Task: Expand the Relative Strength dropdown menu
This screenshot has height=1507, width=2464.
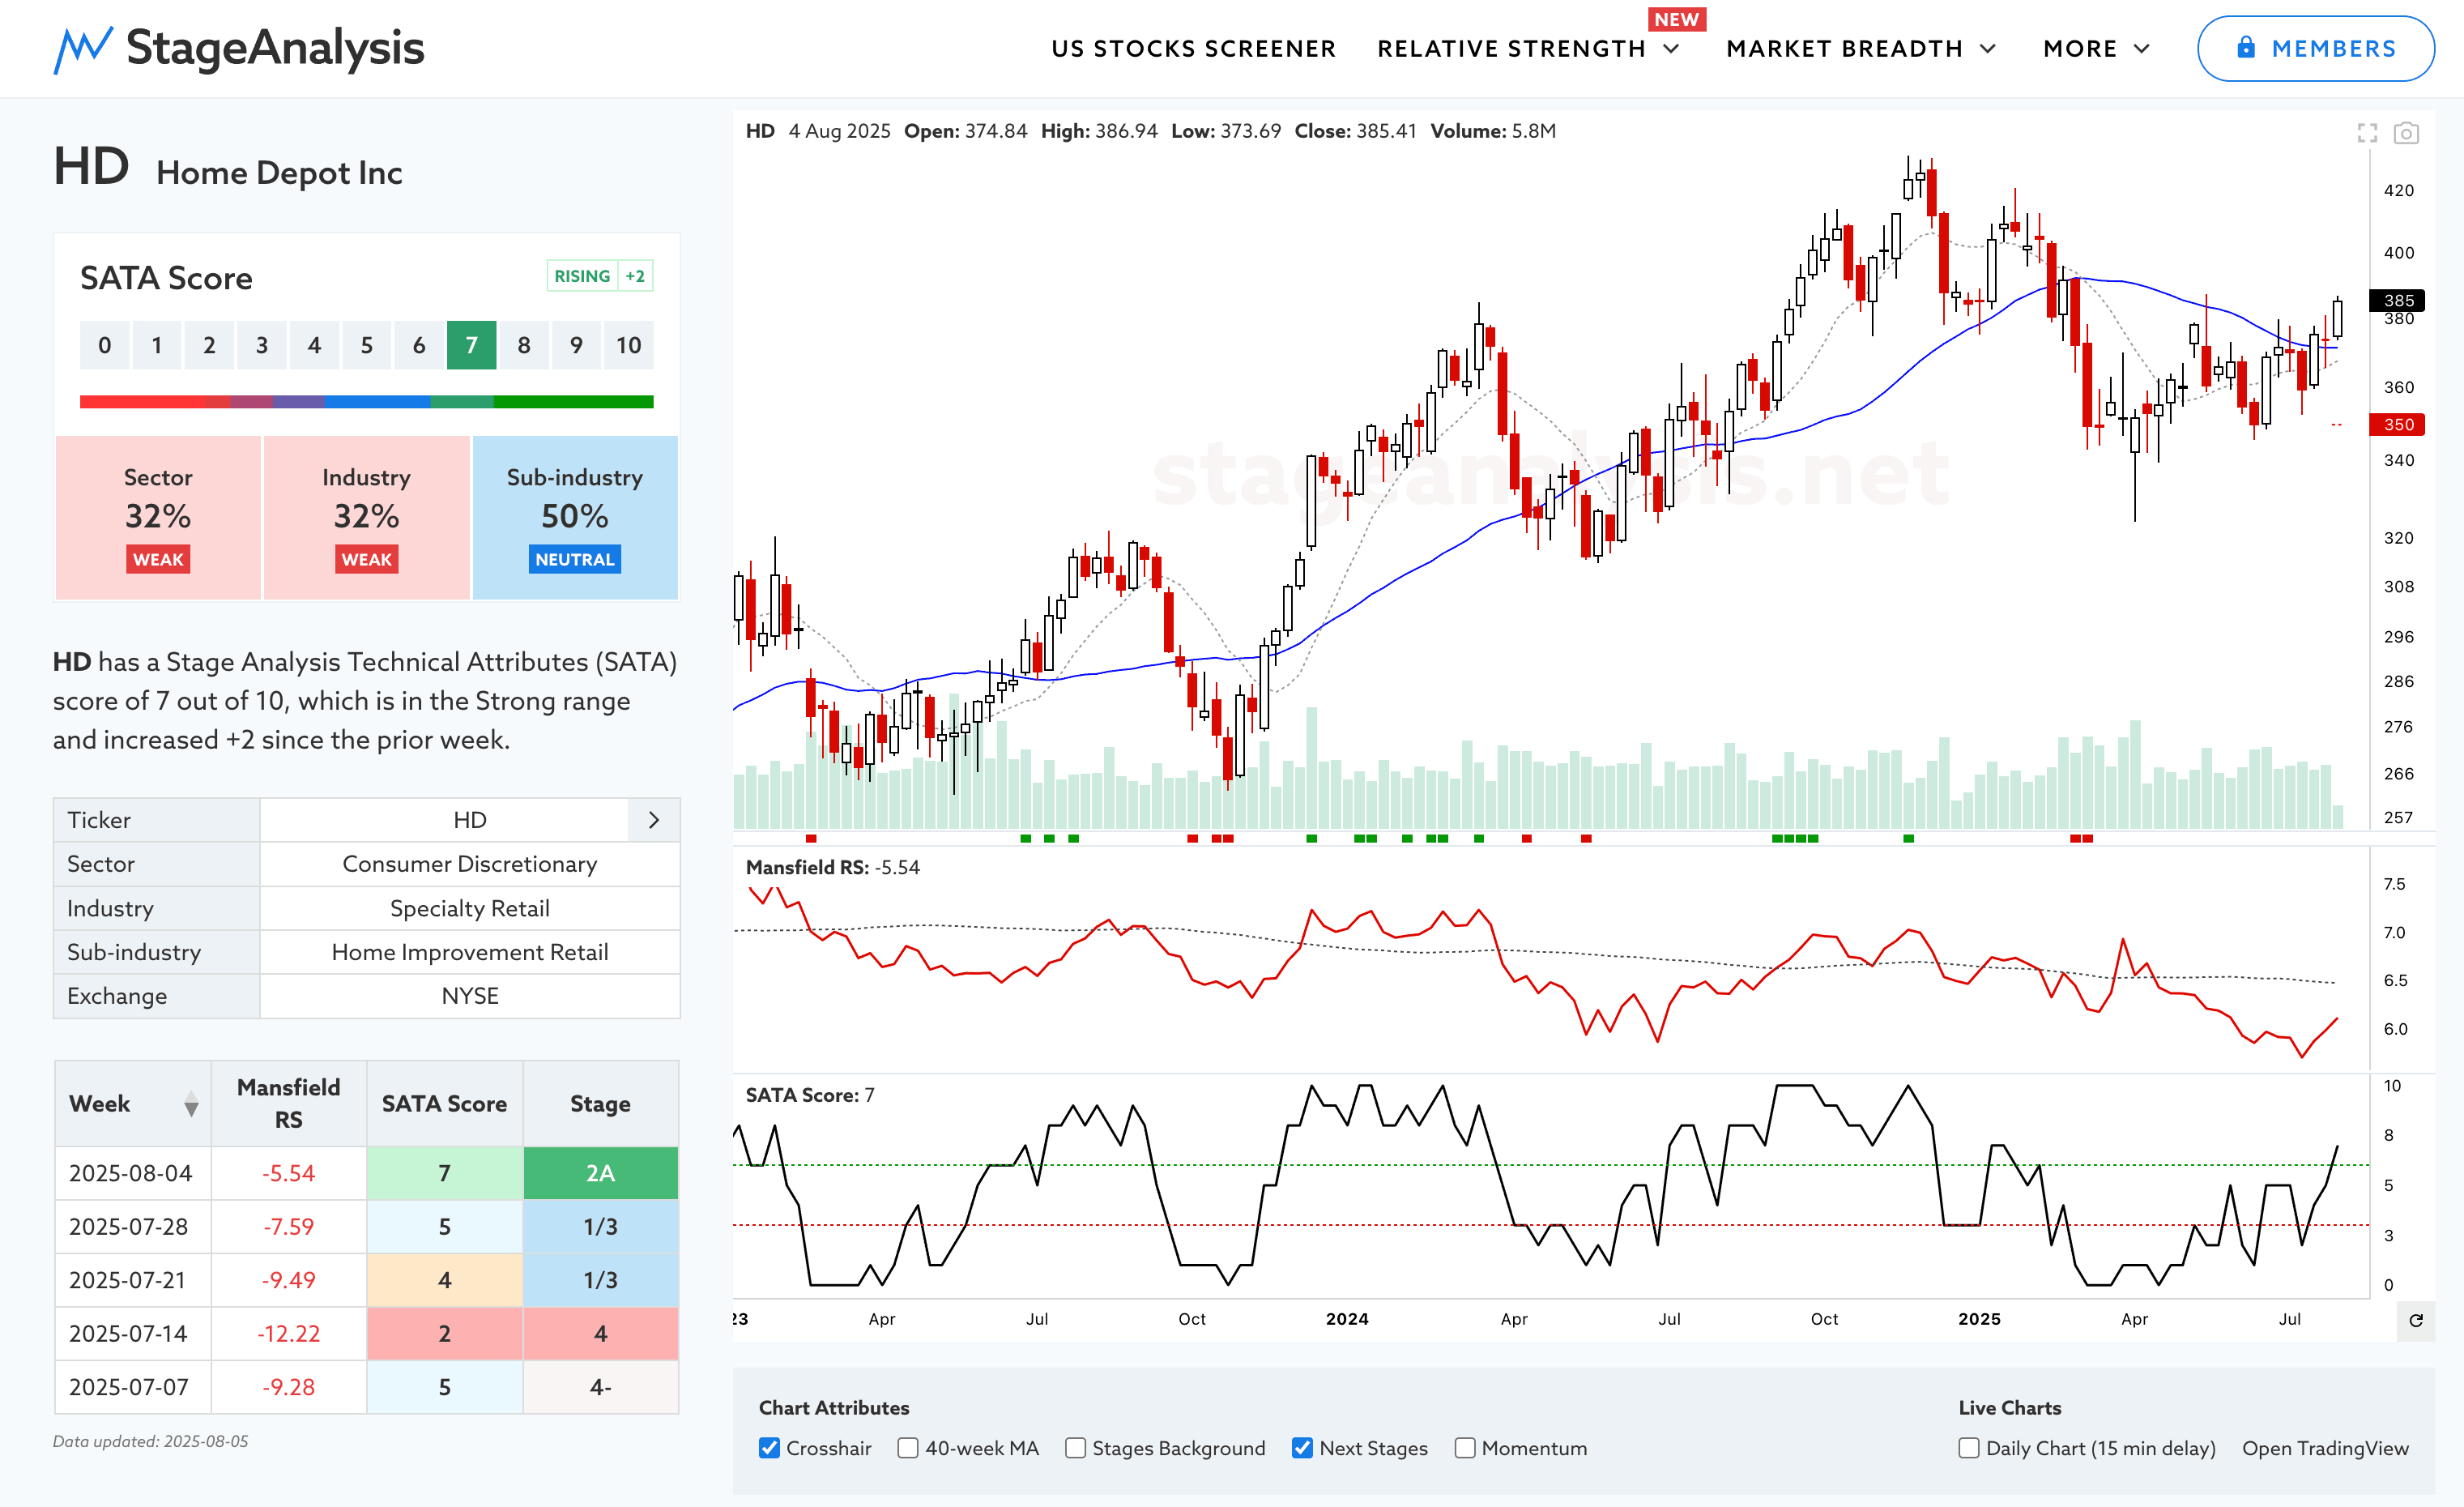Action: [1528, 49]
